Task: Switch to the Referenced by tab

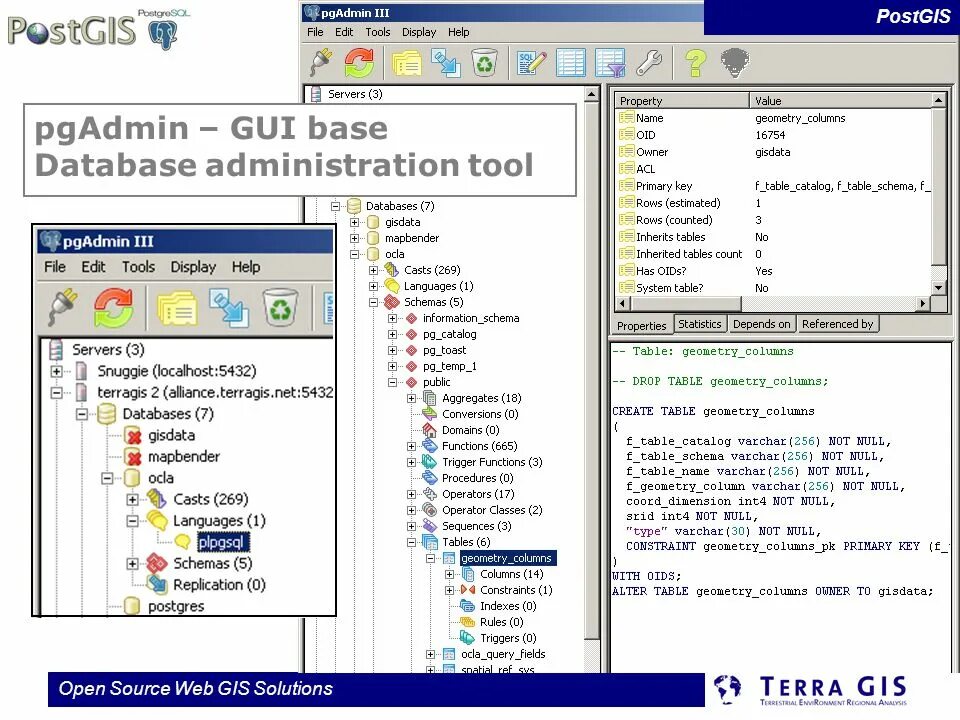Action: [x=838, y=324]
